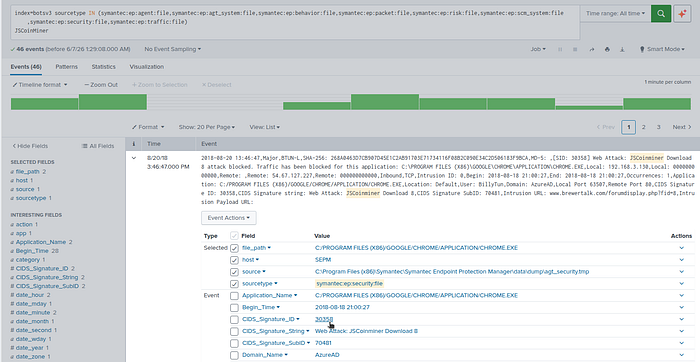Open All Fields dialog
700x362 pixels.
pos(98,146)
